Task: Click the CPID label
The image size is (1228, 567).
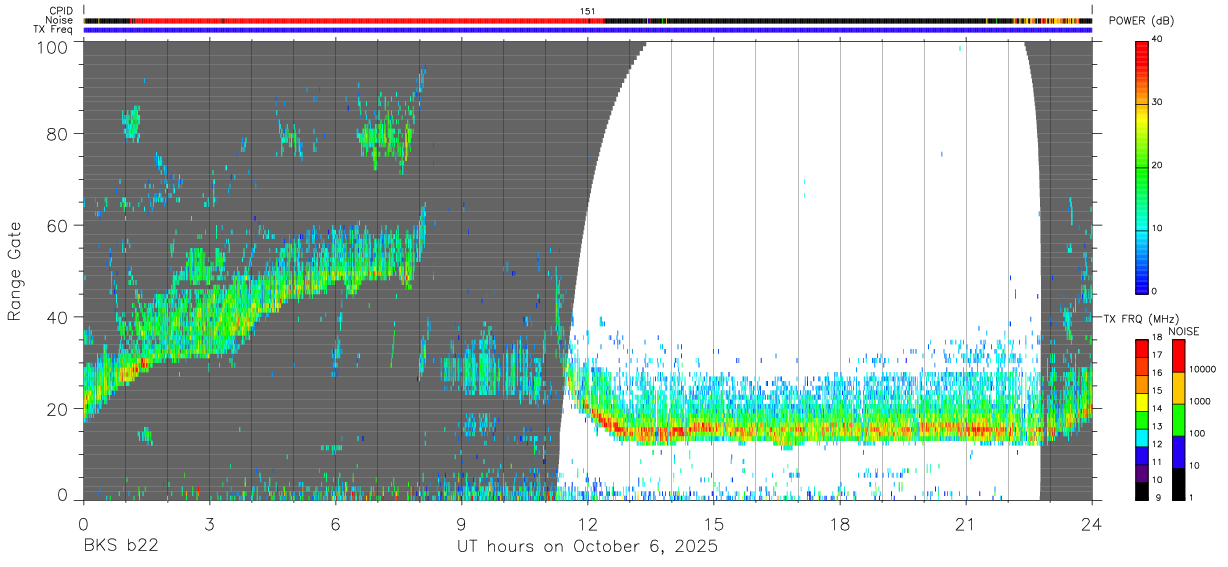Action: coord(61,11)
